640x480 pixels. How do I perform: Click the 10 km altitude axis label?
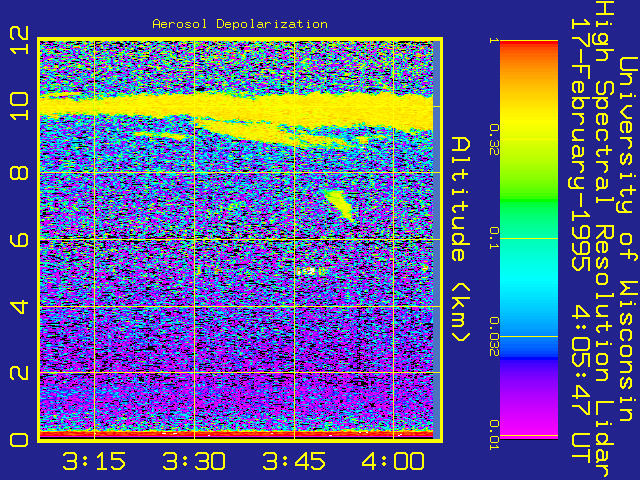coord(19,106)
